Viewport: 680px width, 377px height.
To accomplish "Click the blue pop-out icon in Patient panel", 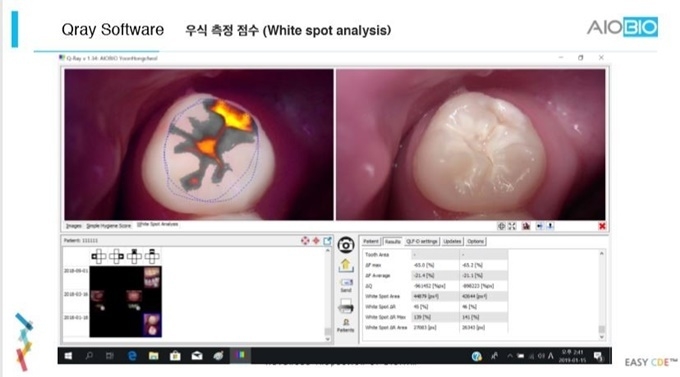I will pos(327,240).
